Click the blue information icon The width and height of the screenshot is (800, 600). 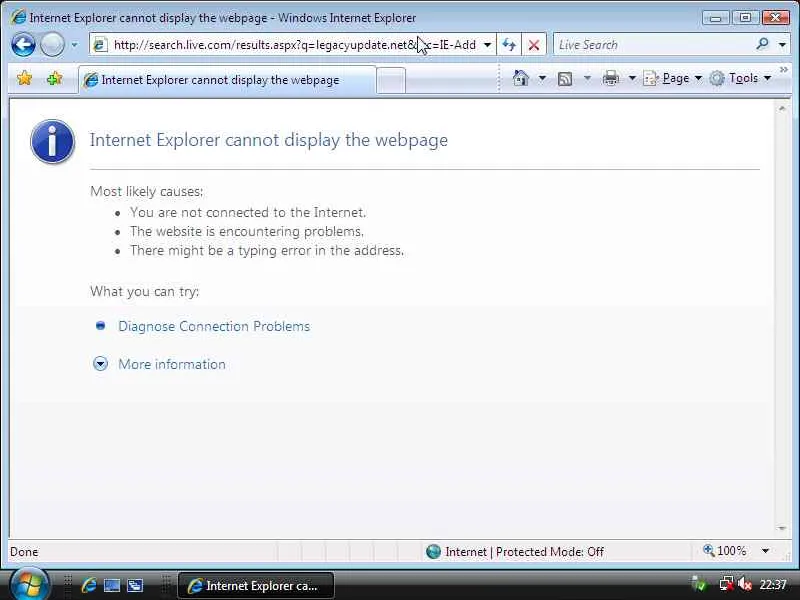pos(53,141)
